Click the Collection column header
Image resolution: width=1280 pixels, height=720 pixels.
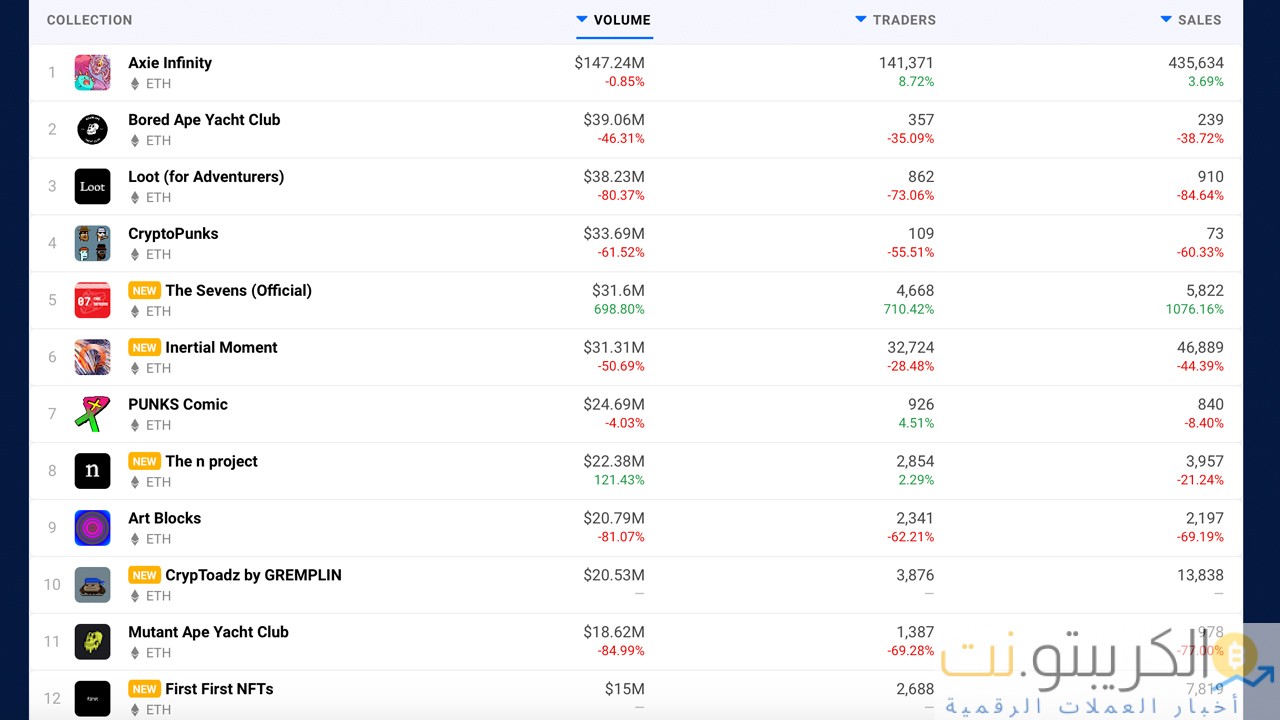[x=89, y=20]
